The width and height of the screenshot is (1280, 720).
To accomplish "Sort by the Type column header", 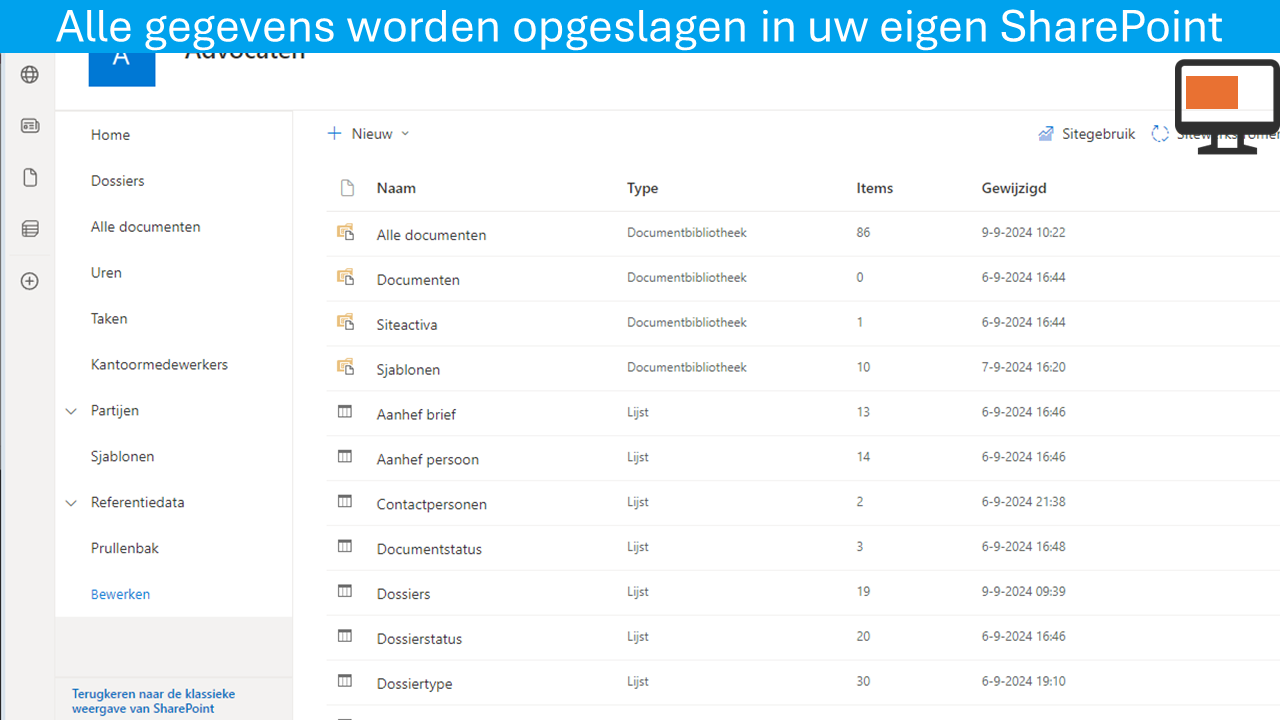I will coord(642,188).
